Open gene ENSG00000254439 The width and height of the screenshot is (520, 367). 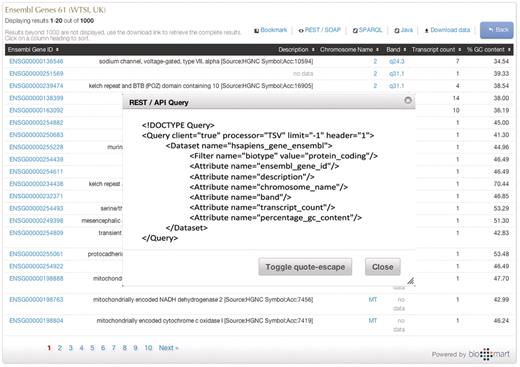[36, 159]
